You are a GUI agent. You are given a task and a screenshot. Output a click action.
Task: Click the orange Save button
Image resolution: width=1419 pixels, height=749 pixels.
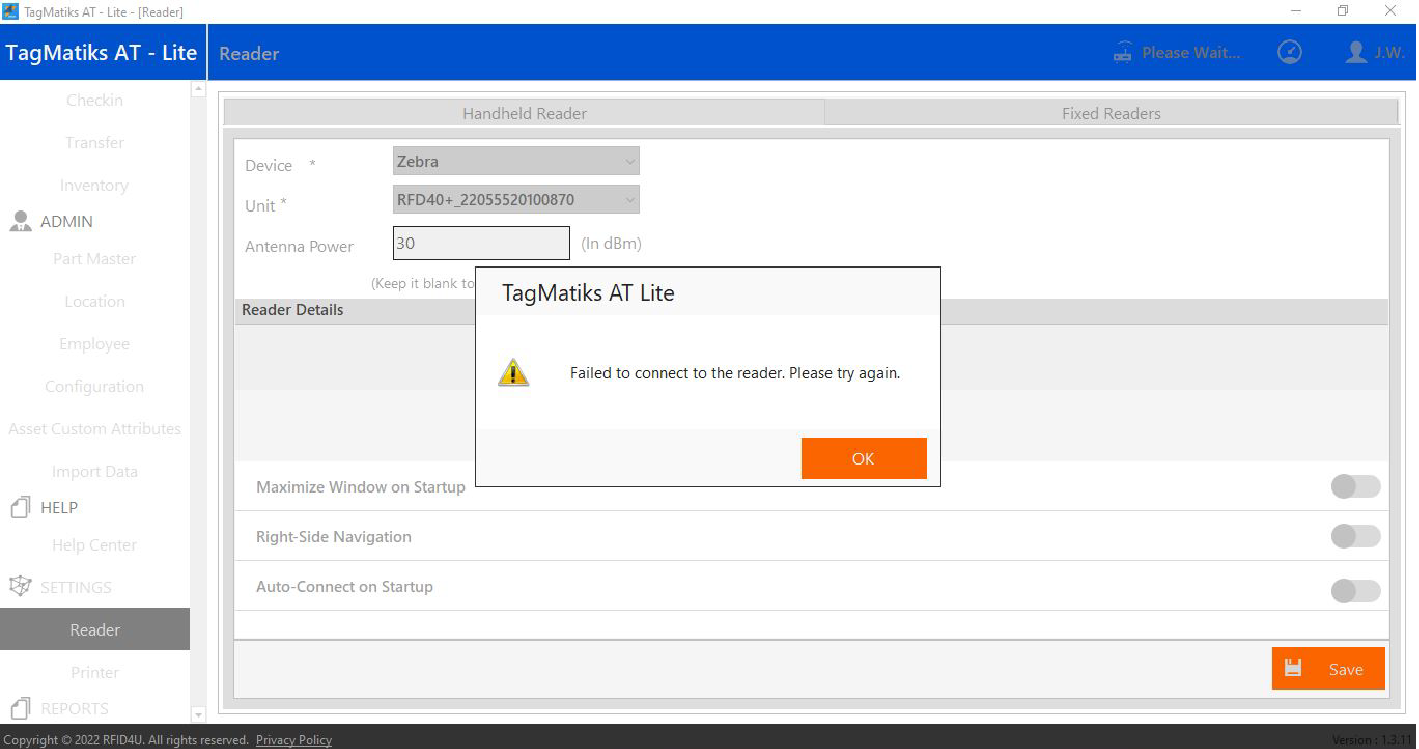tap(1327, 669)
